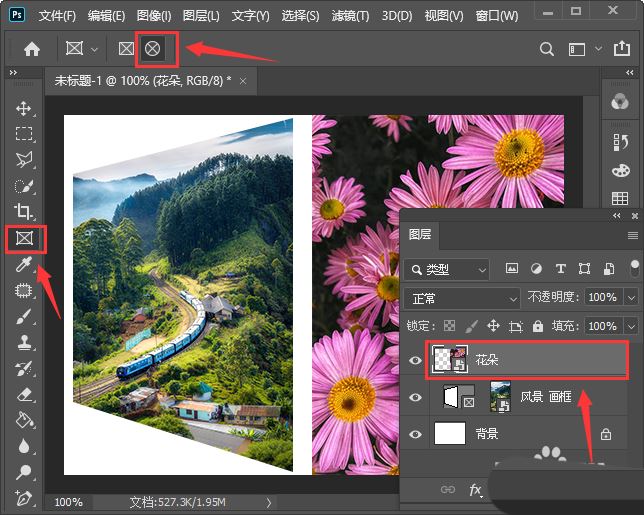The image size is (644, 515).
Task: Hide the 花朵 layer
Action: (x=415, y=361)
